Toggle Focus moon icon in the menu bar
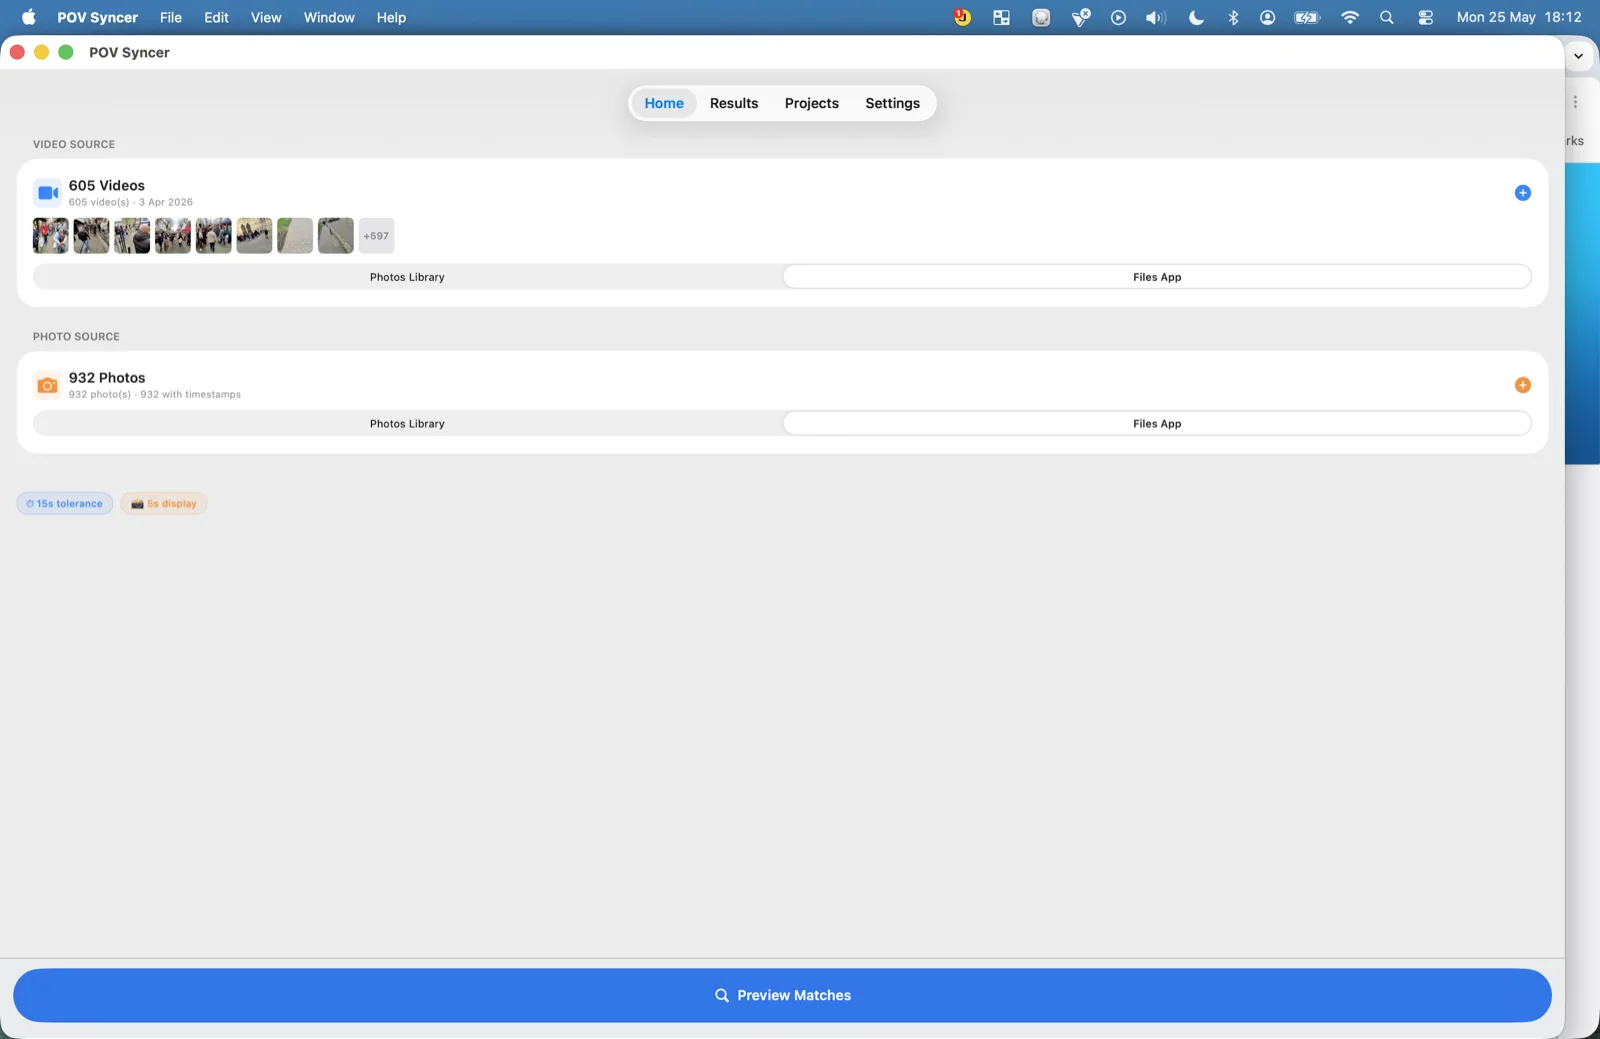 click(x=1196, y=17)
